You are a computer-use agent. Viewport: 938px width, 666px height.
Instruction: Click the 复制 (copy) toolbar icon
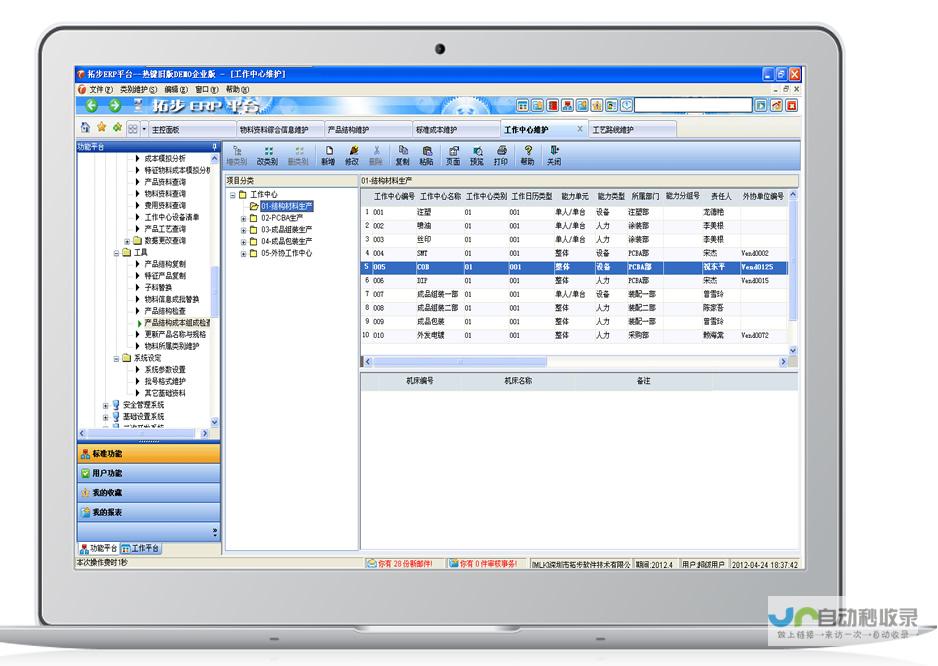tap(403, 156)
